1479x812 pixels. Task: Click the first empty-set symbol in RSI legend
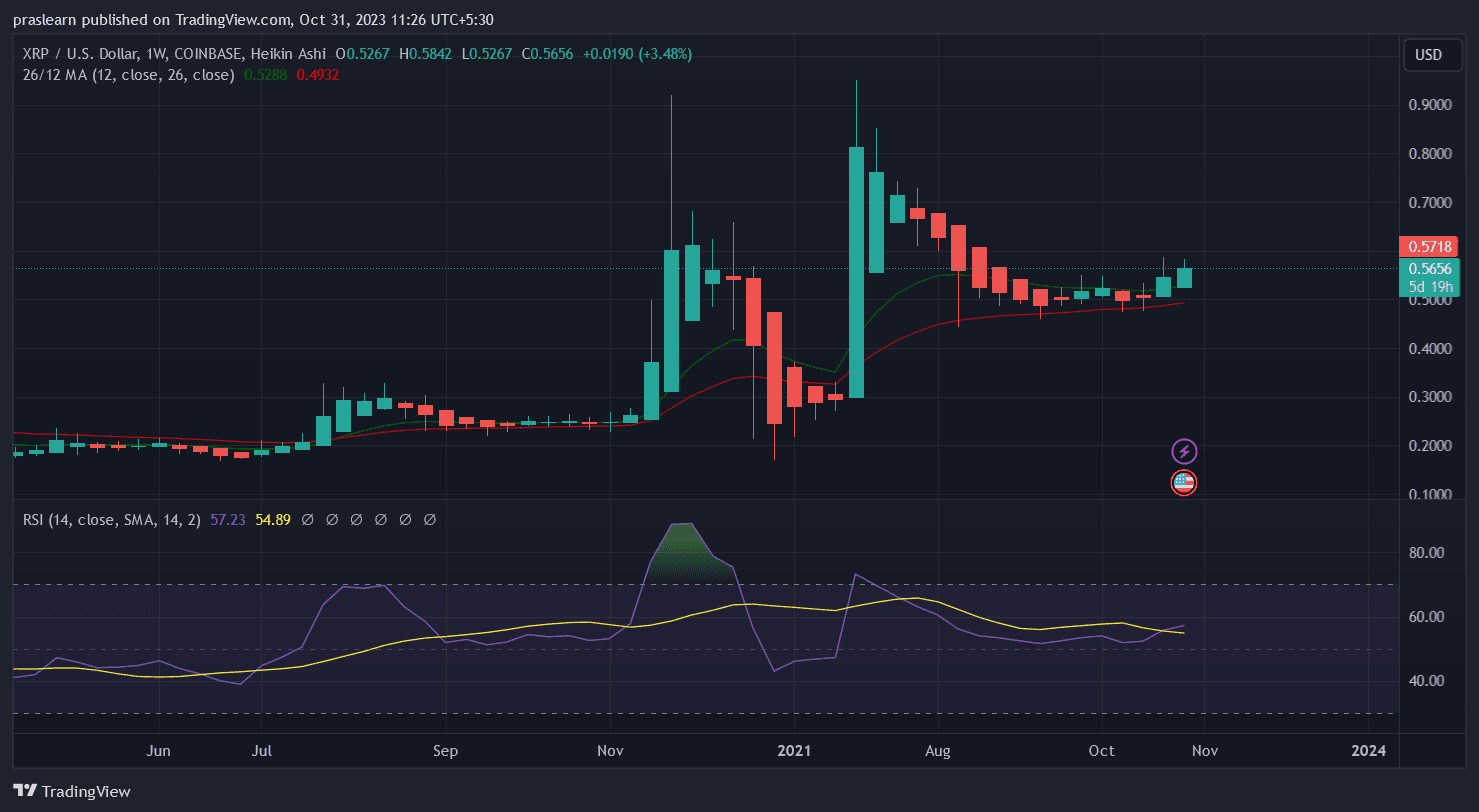[308, 520]
